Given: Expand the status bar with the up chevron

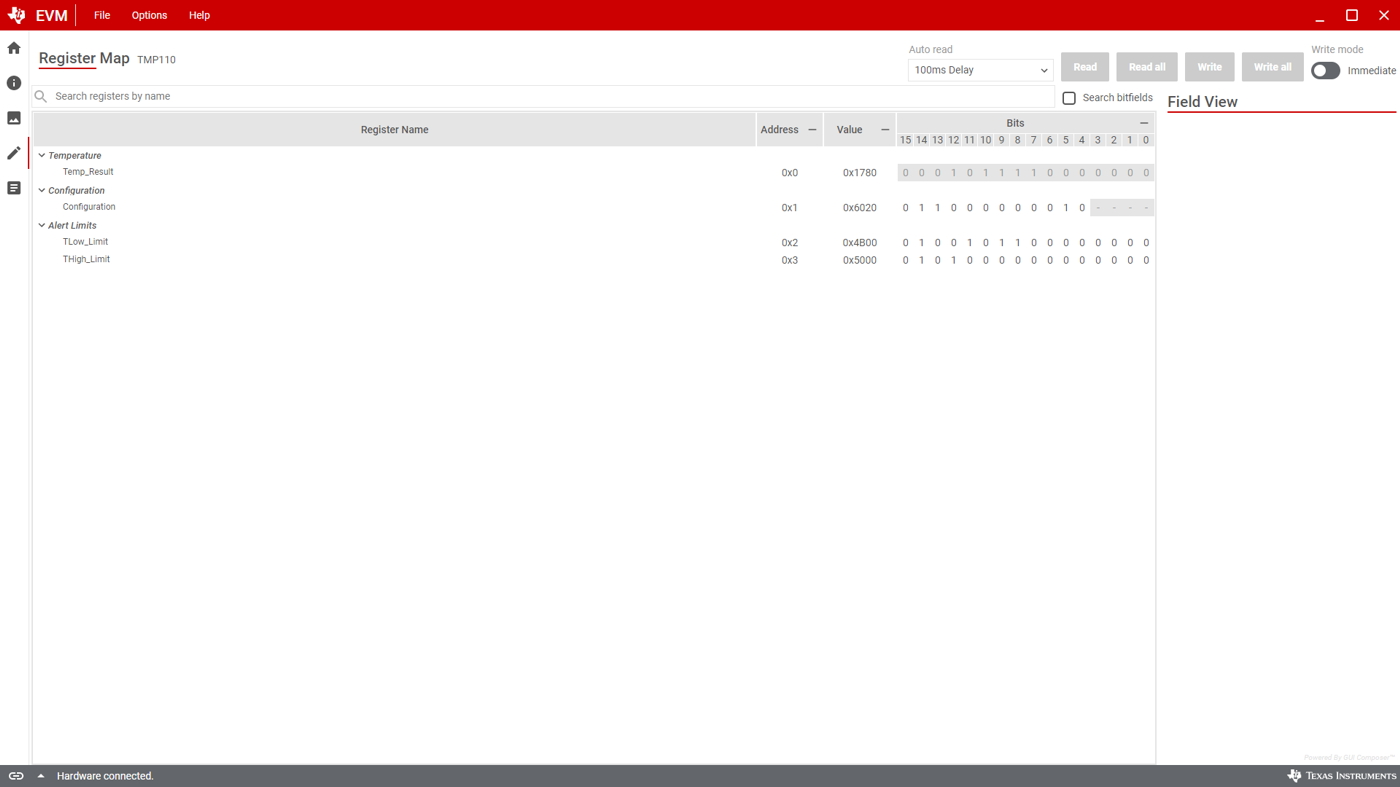Looking at the screenshot, I should coord(40,775).
